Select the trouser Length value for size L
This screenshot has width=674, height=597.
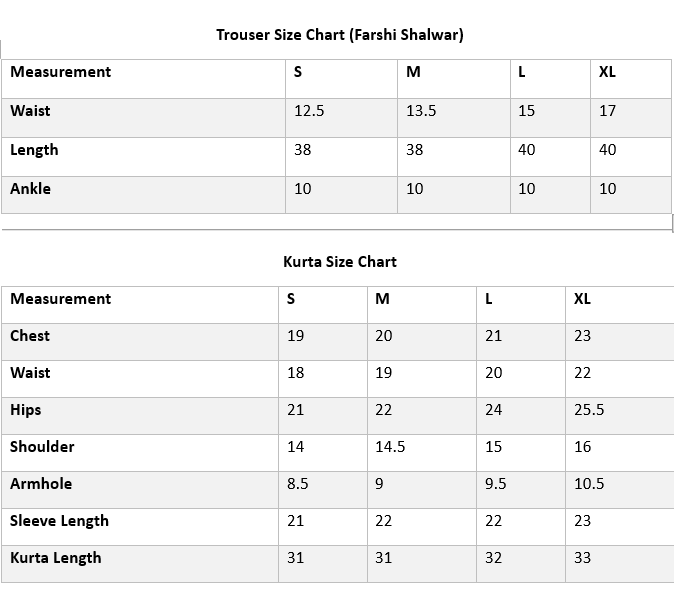pos(526,150)
